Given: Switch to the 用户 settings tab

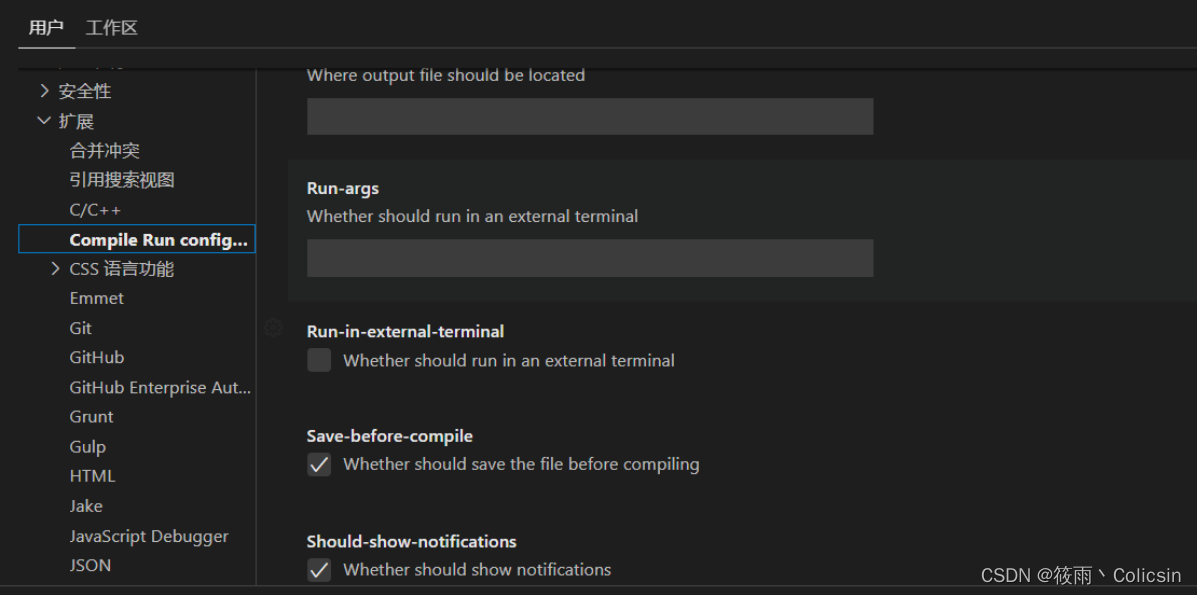Looking at the screenshot, I should [46, 28].
